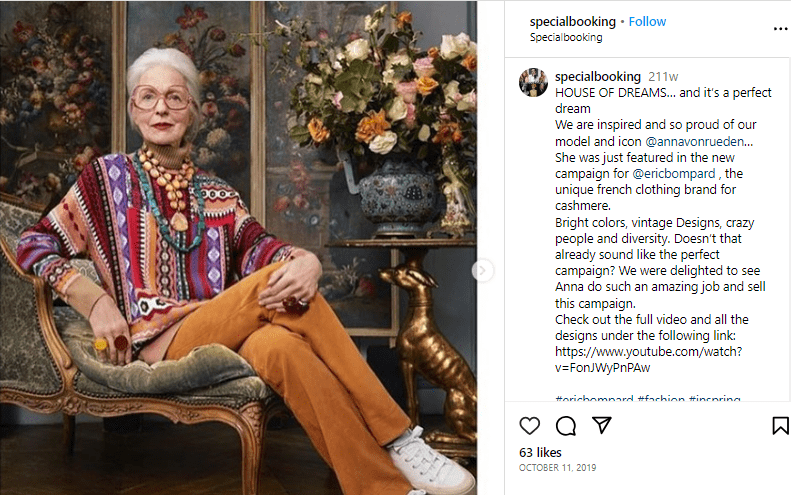
Task: Open comments via speech bubble icon
Action: pyautogui.click(x=566, y=426)
